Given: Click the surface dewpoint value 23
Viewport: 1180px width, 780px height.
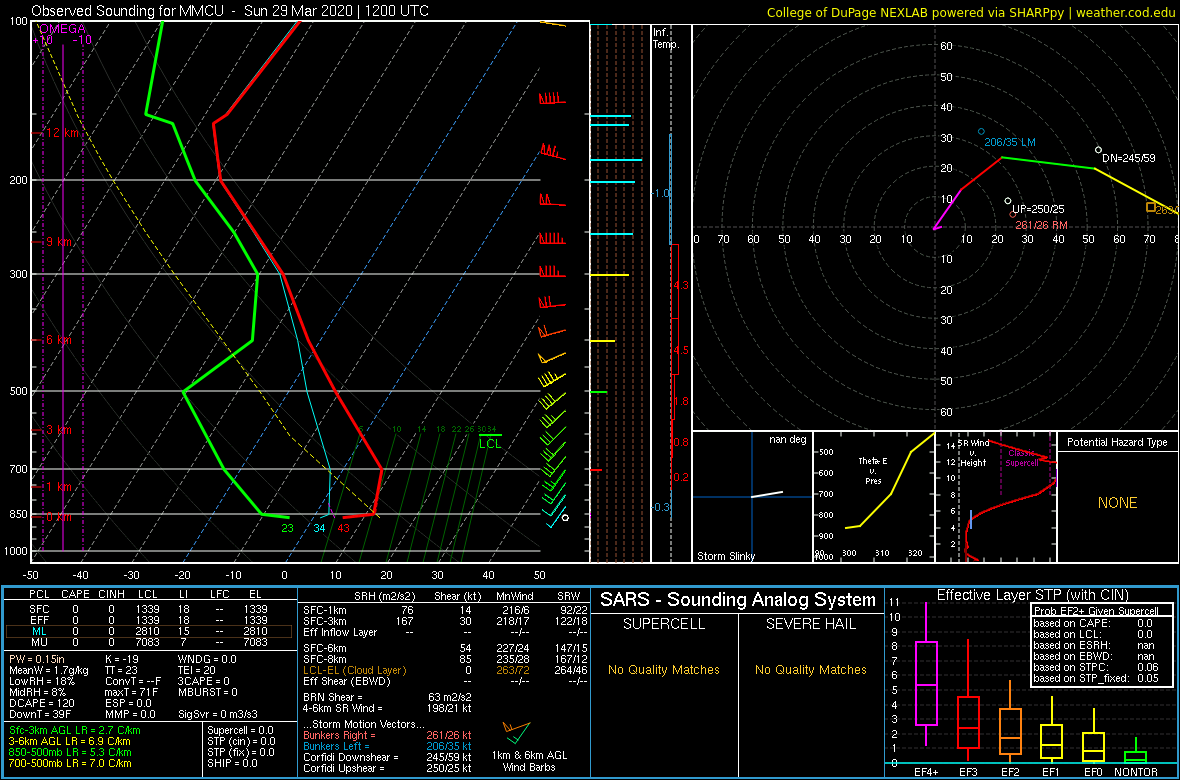Looking at the screenshot, I should point(287,529).
